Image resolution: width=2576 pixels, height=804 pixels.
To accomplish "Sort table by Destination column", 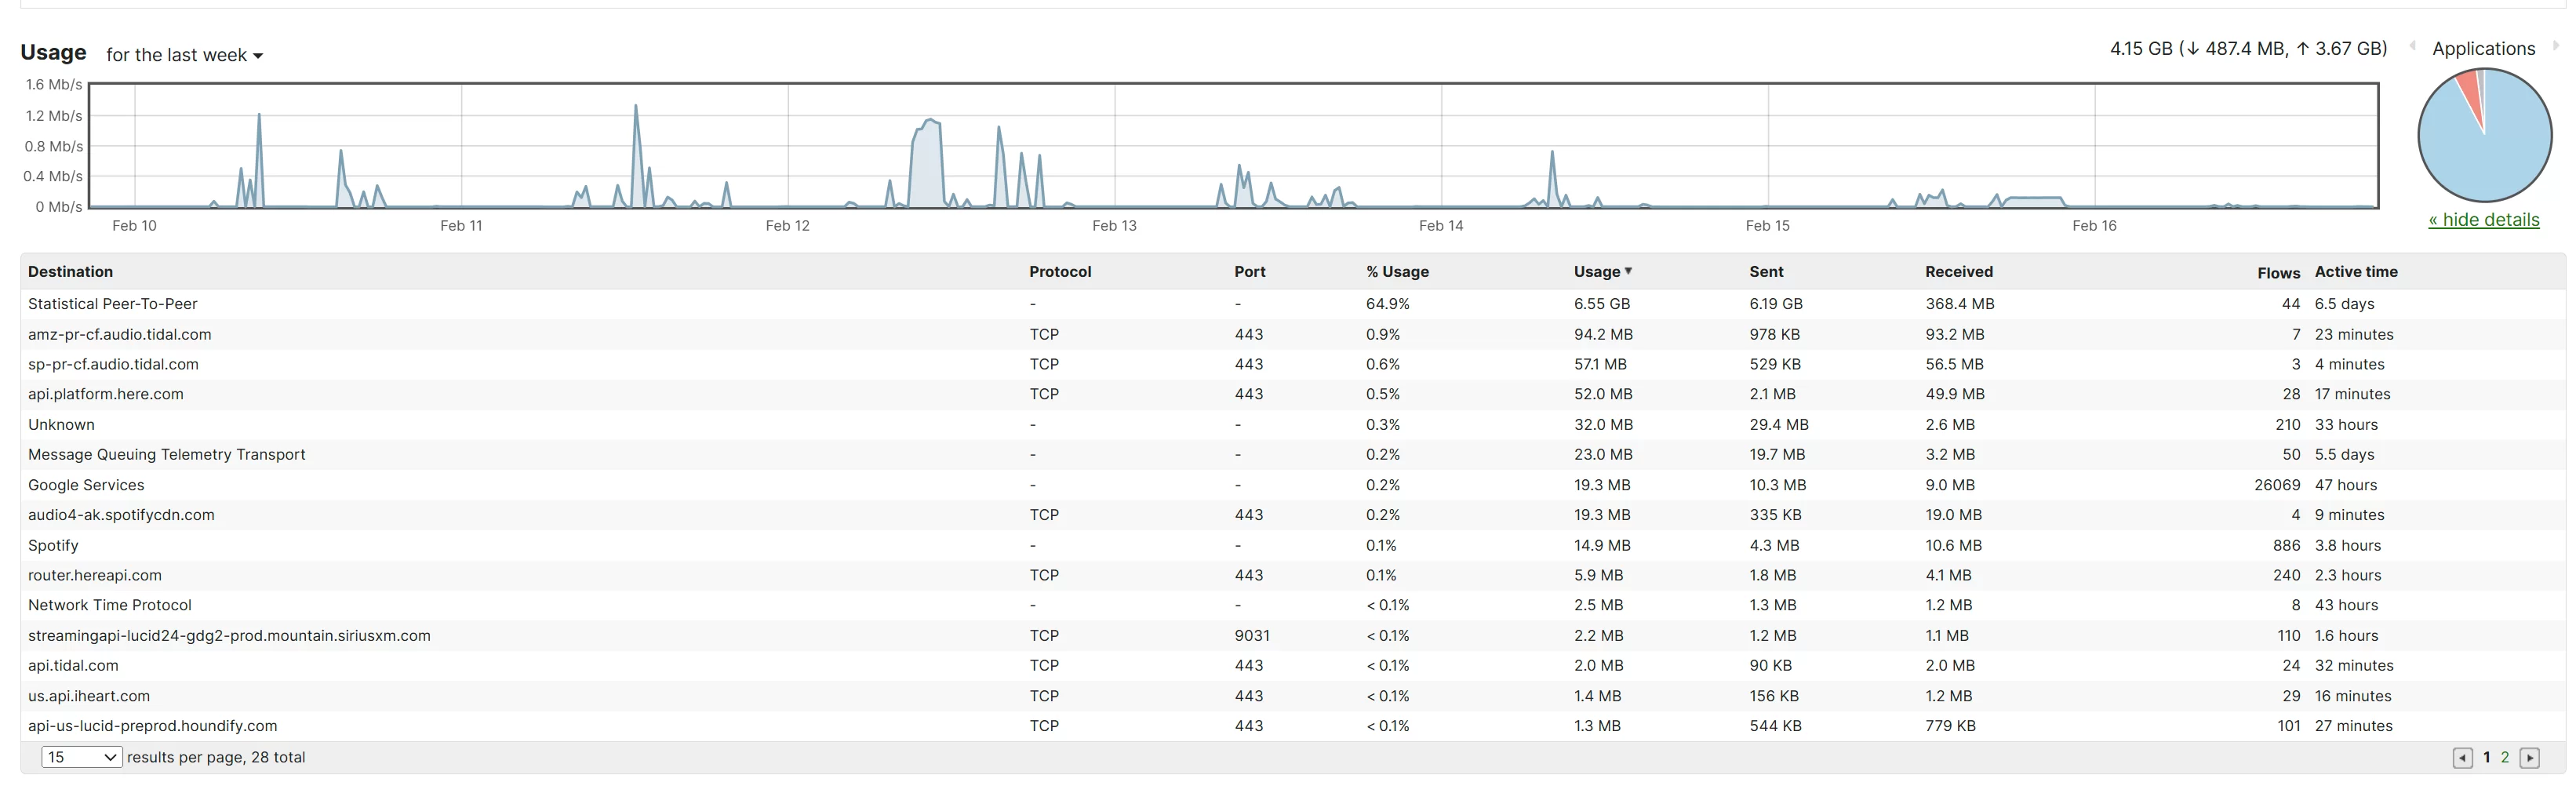I will click(70, 272).
